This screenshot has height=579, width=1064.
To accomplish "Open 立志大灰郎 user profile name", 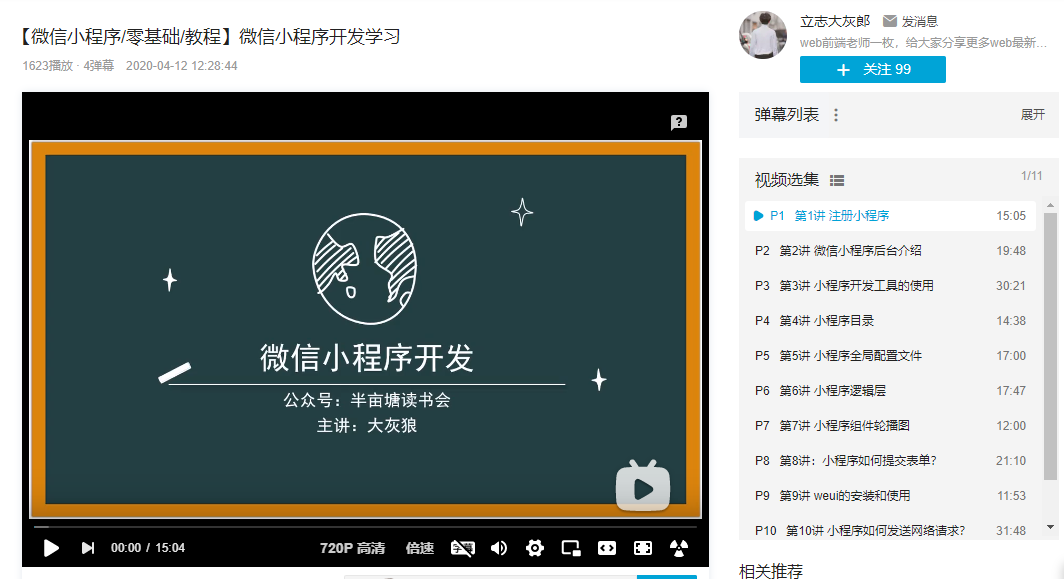I will (835, 22).
